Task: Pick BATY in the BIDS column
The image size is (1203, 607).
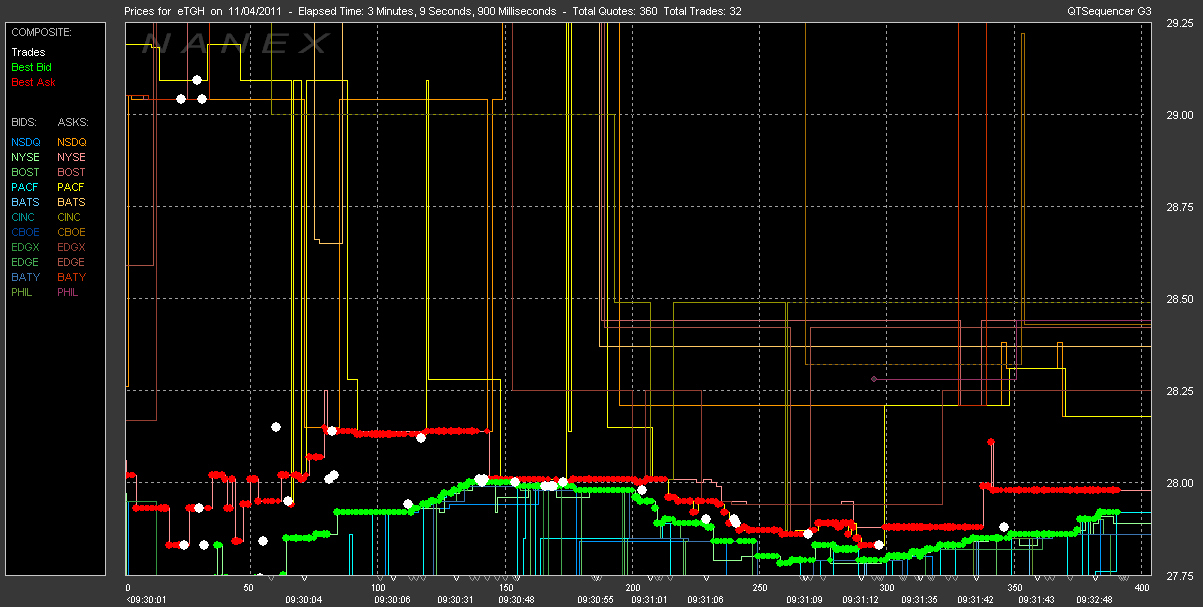Action: pos(26,277)
